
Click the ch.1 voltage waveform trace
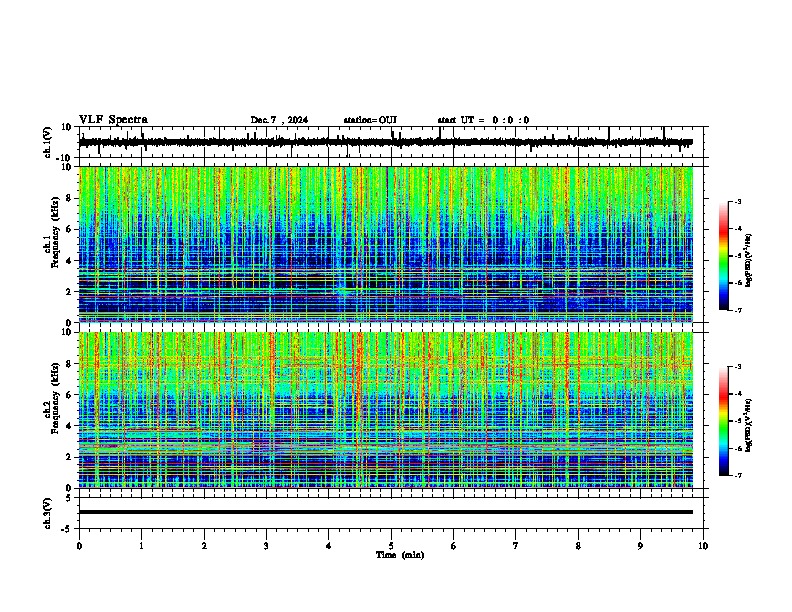[x=386, y=142]
